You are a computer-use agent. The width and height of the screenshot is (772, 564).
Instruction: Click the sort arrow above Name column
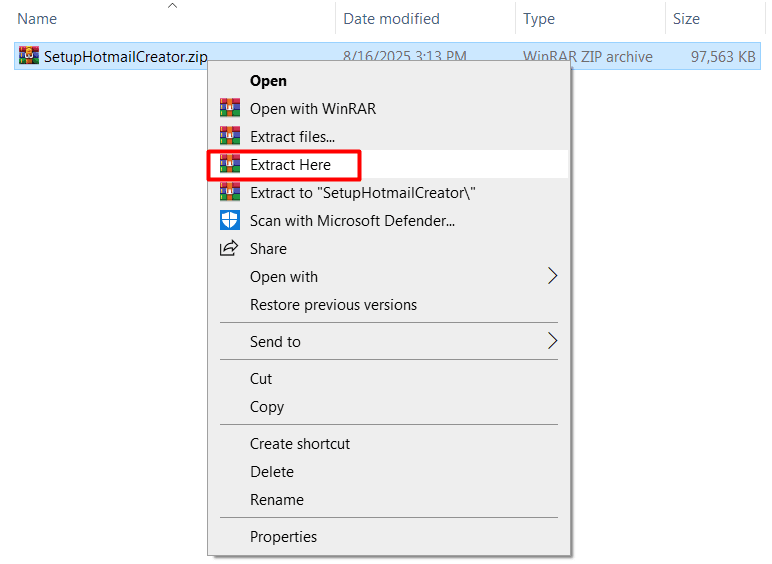pyautogui.click(x=172, y=6)
